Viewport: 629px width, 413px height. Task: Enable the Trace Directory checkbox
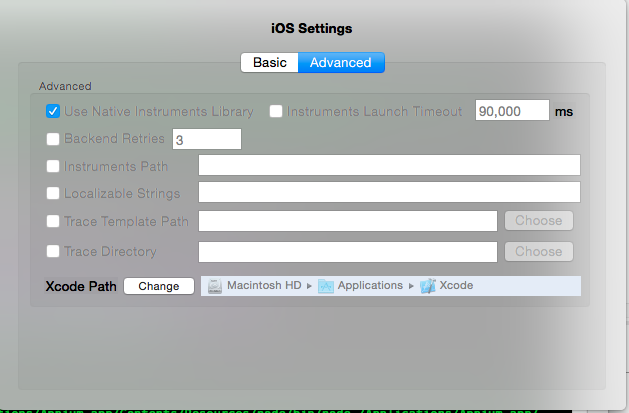point(54,252)
